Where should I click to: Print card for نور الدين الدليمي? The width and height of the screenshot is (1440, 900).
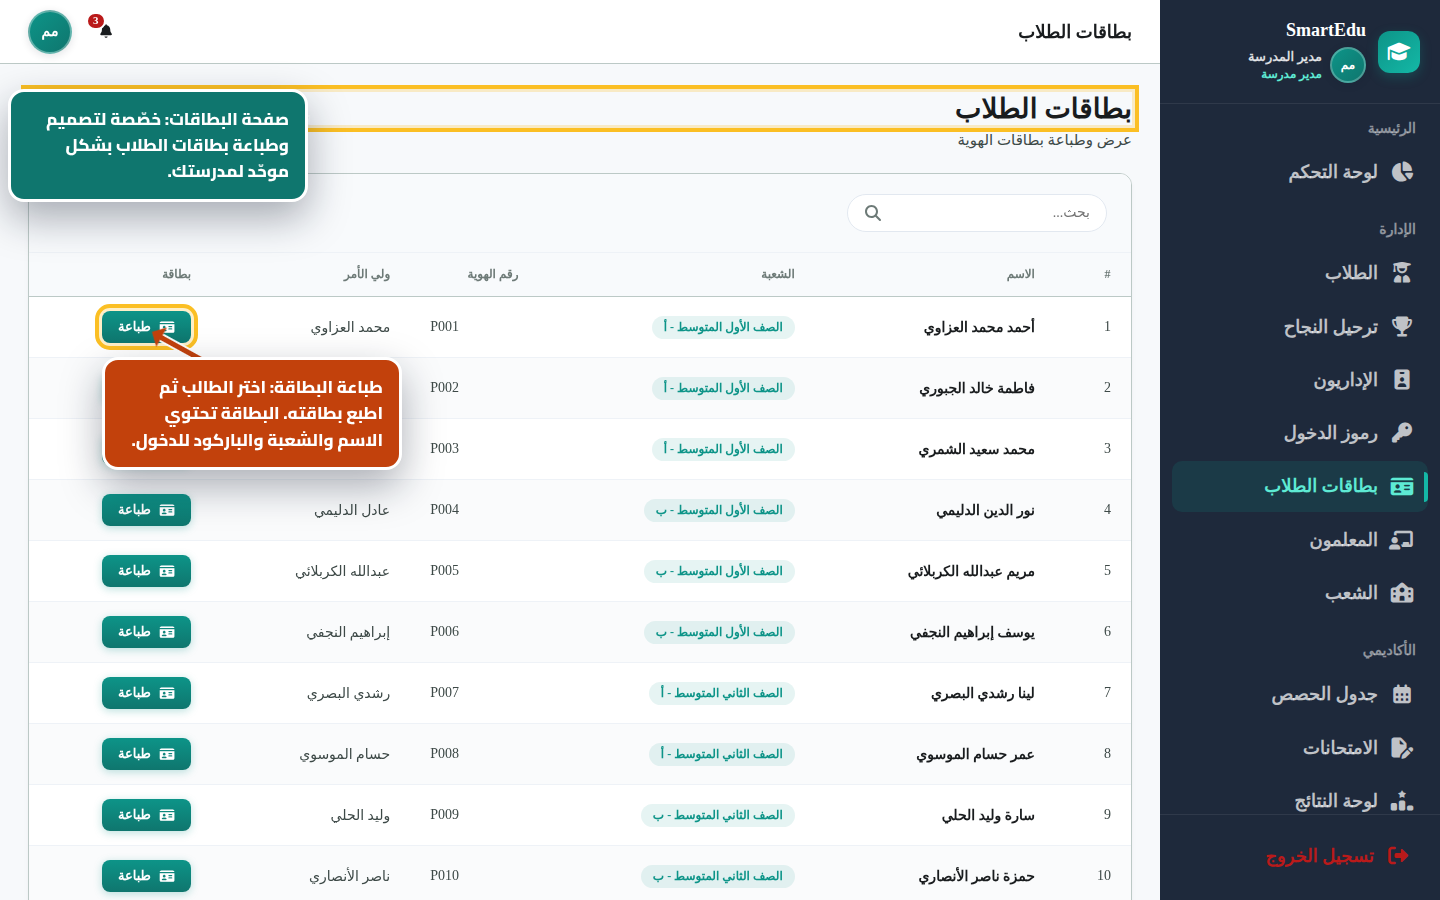tap(146, 510)
